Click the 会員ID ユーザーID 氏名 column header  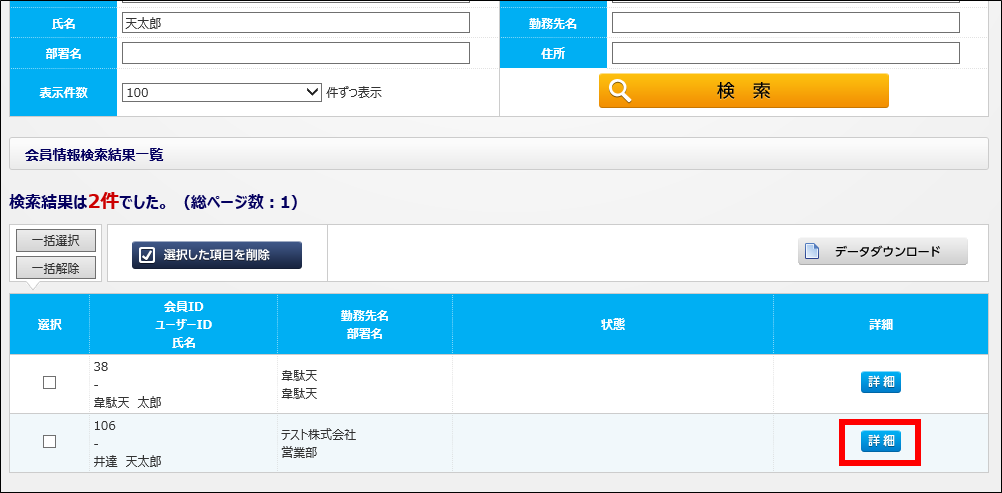pos(183,324)
